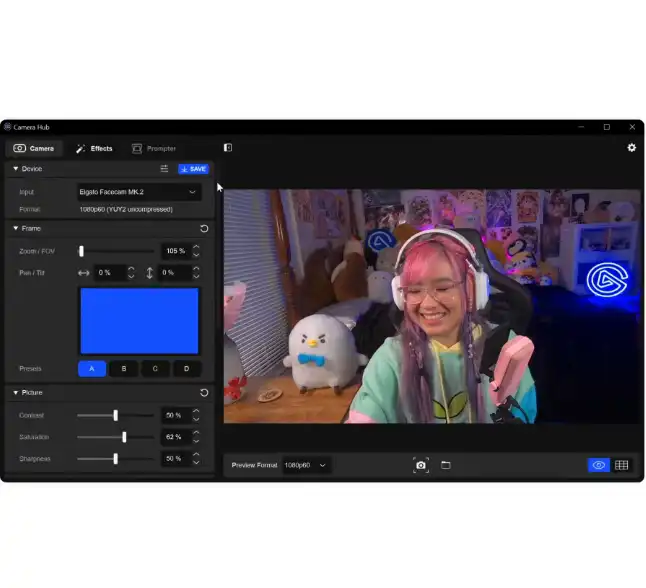Open the Input device dropdown

(x=139, y=192)
